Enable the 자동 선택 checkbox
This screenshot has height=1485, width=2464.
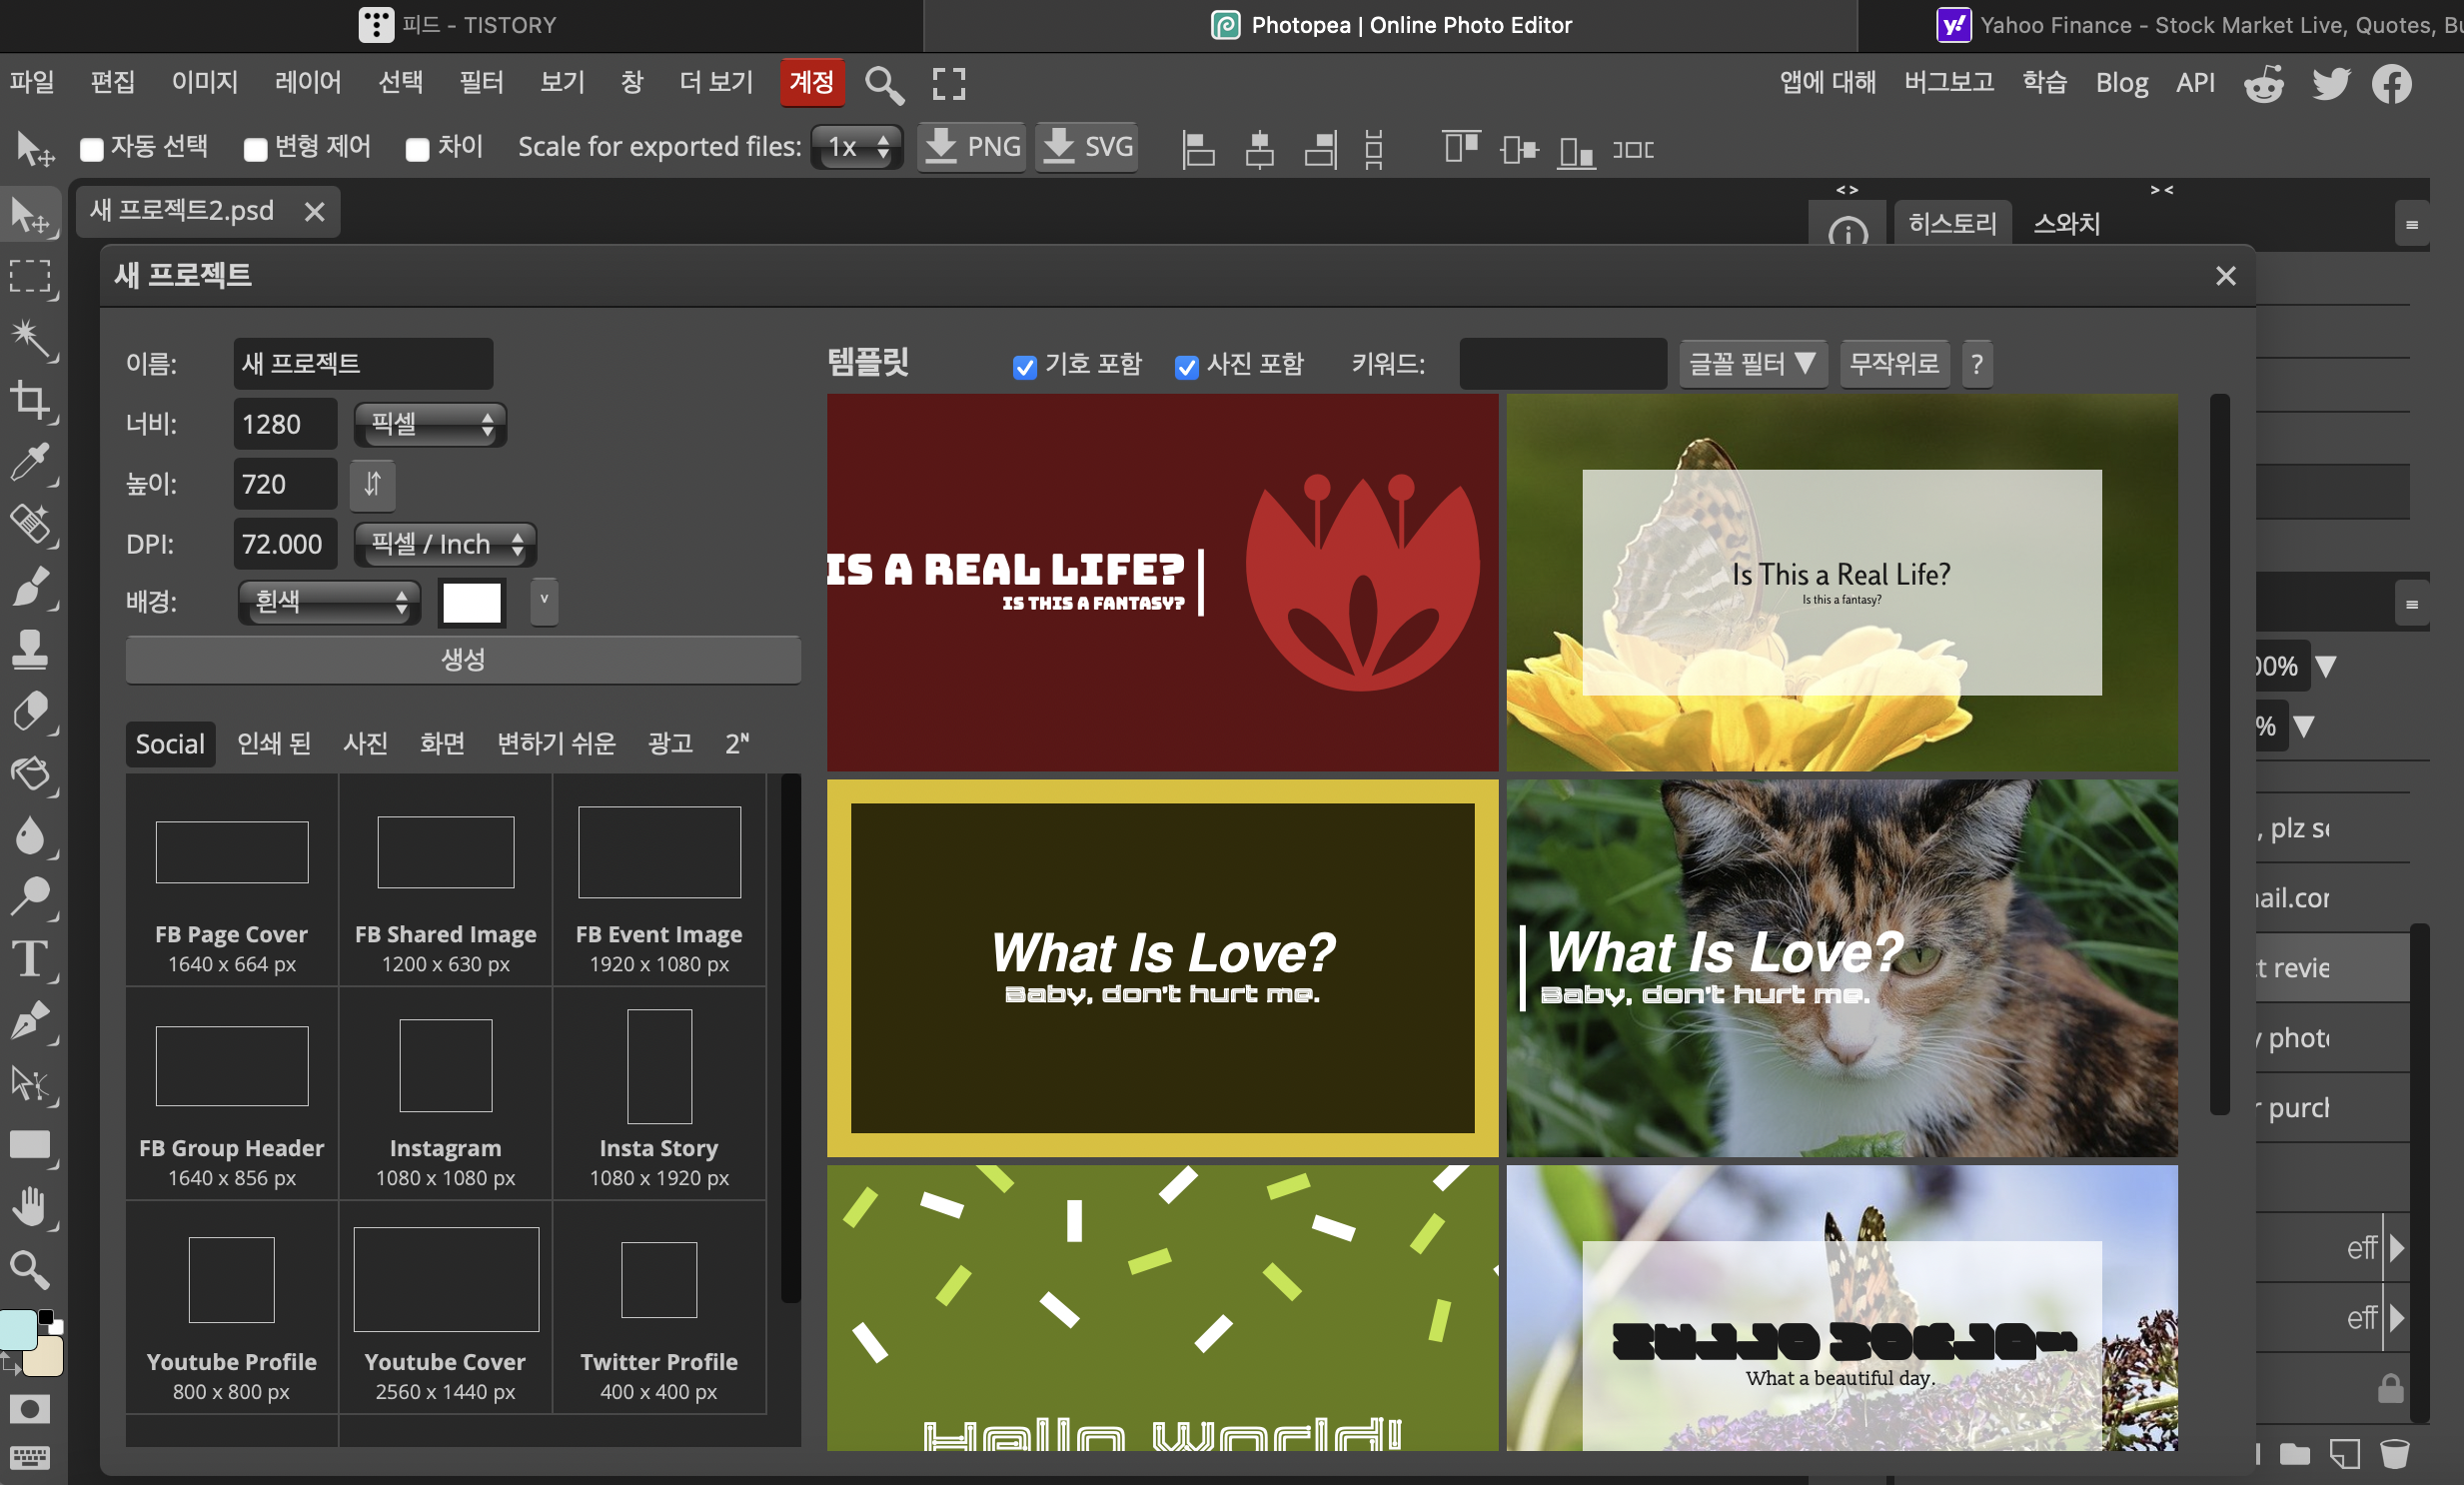pos(92,150)
